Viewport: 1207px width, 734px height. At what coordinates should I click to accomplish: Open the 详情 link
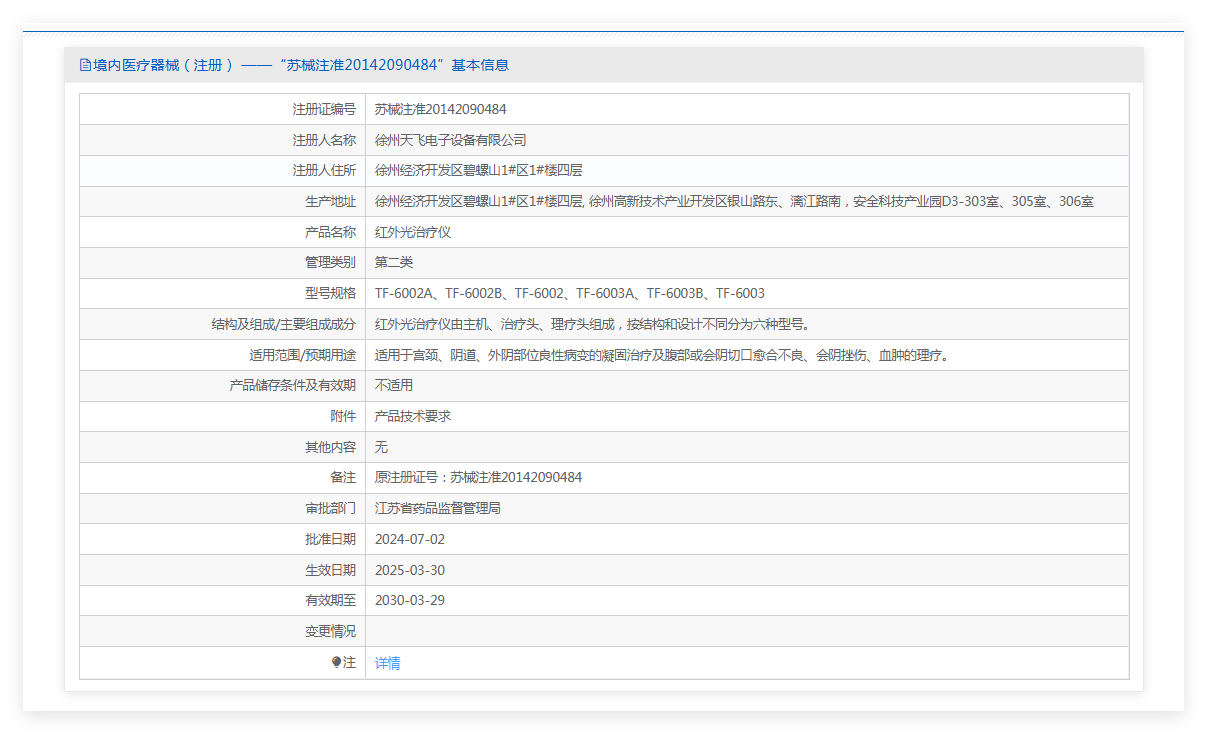coord(387,663)
